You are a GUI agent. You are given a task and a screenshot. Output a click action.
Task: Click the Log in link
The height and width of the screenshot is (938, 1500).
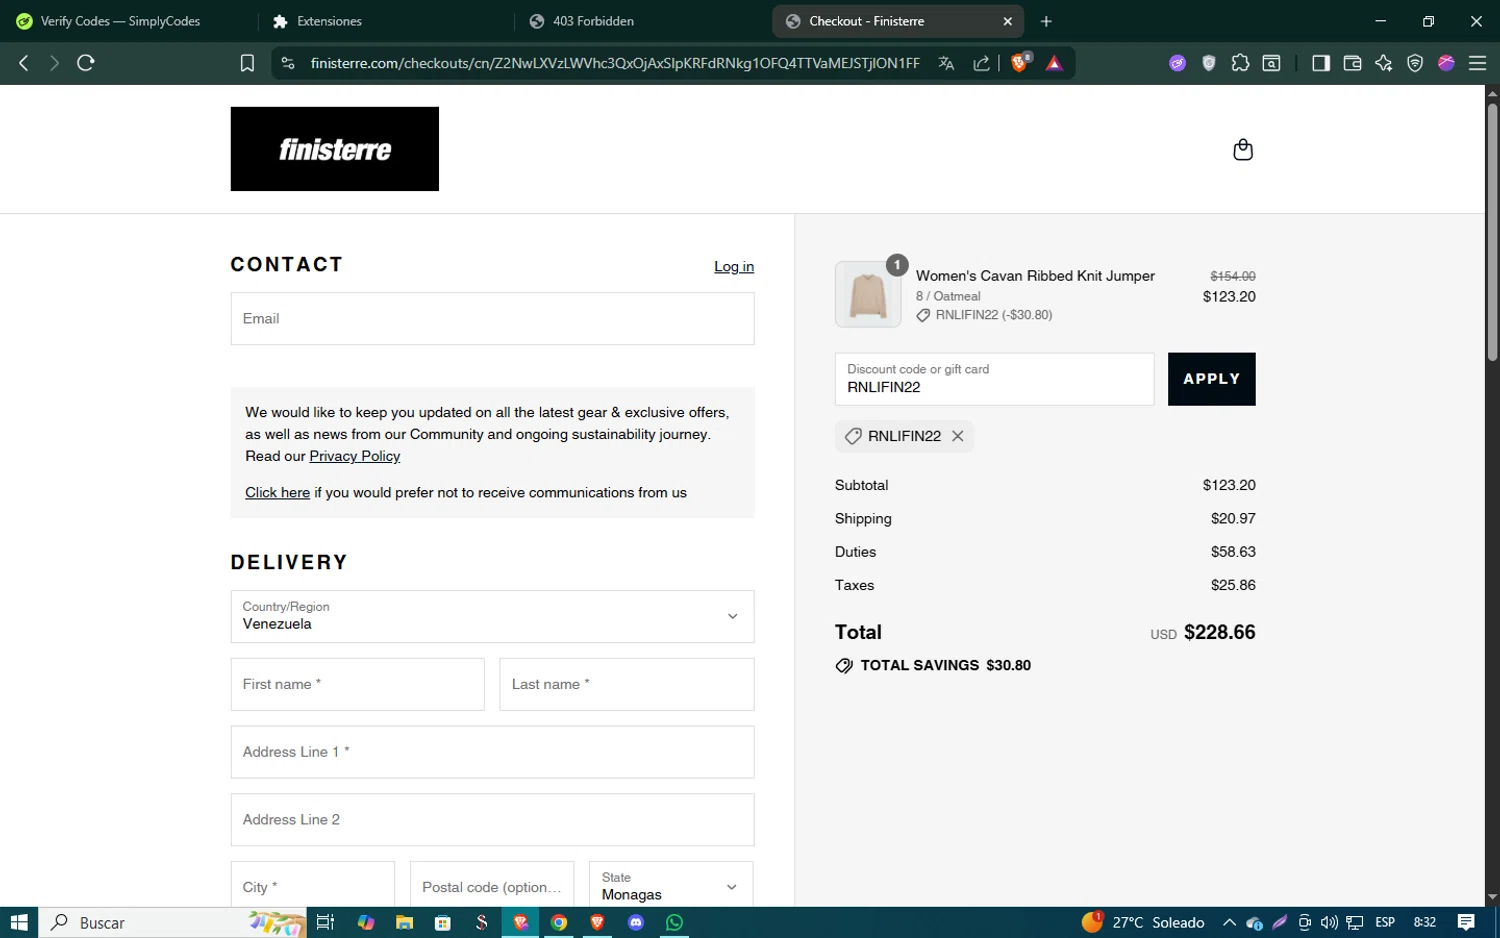pos(734,266)
